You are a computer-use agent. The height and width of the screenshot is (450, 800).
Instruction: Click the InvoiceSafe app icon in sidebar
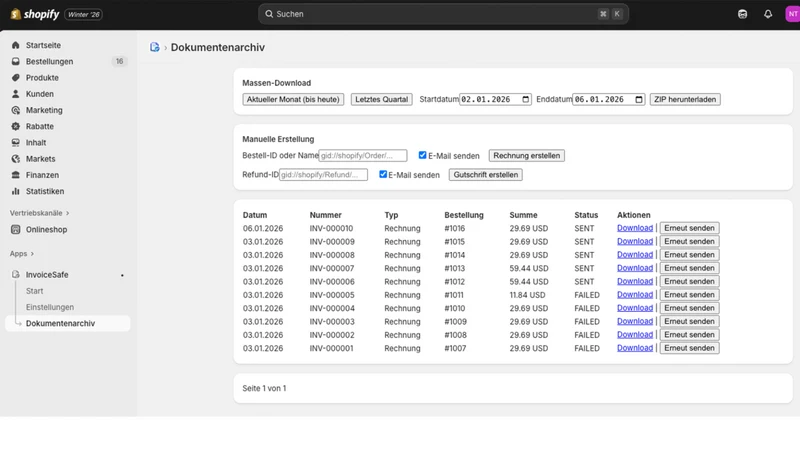click(x=16, y=274)
